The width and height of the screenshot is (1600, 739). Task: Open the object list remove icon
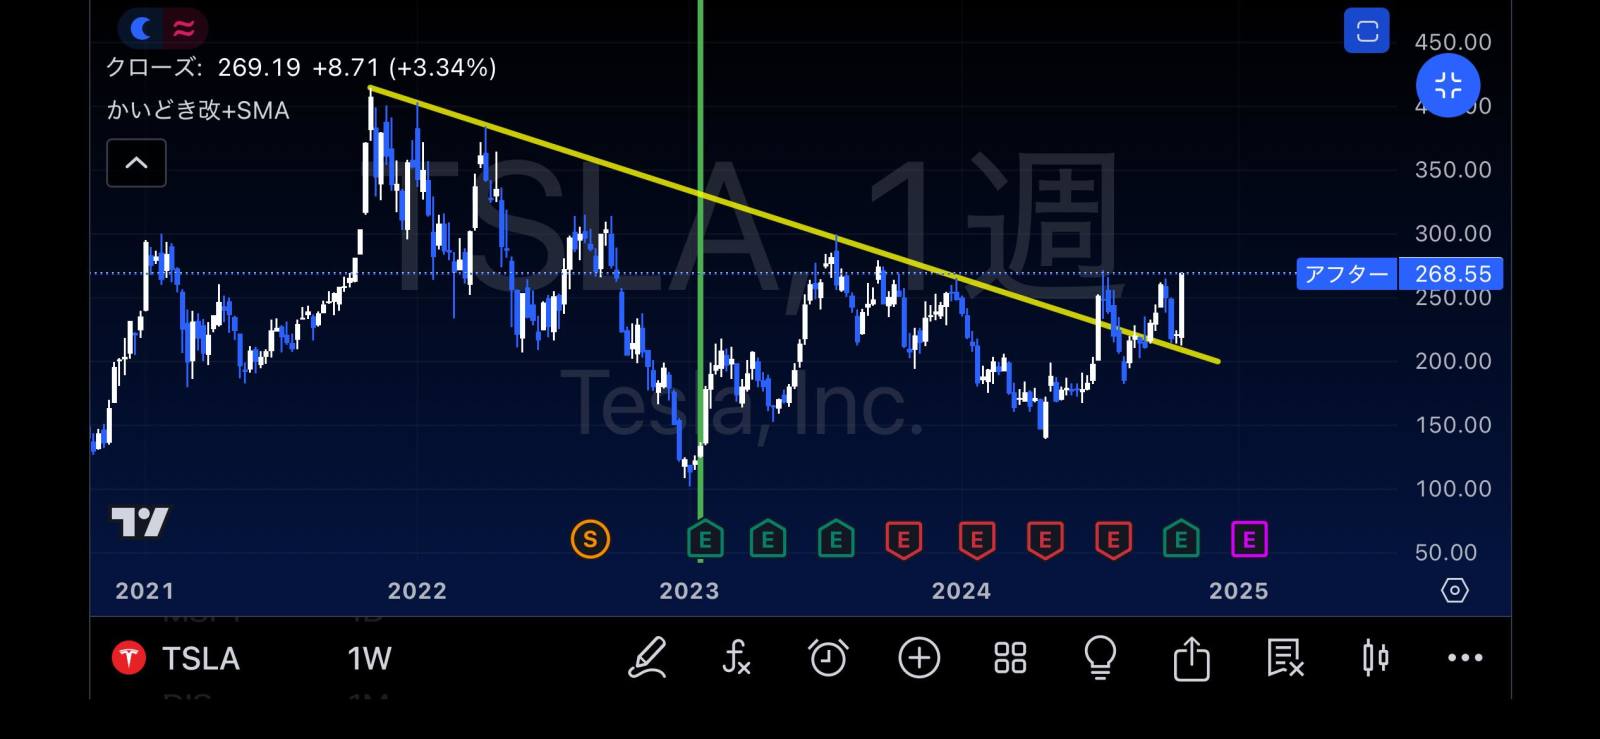[1284, 658]
